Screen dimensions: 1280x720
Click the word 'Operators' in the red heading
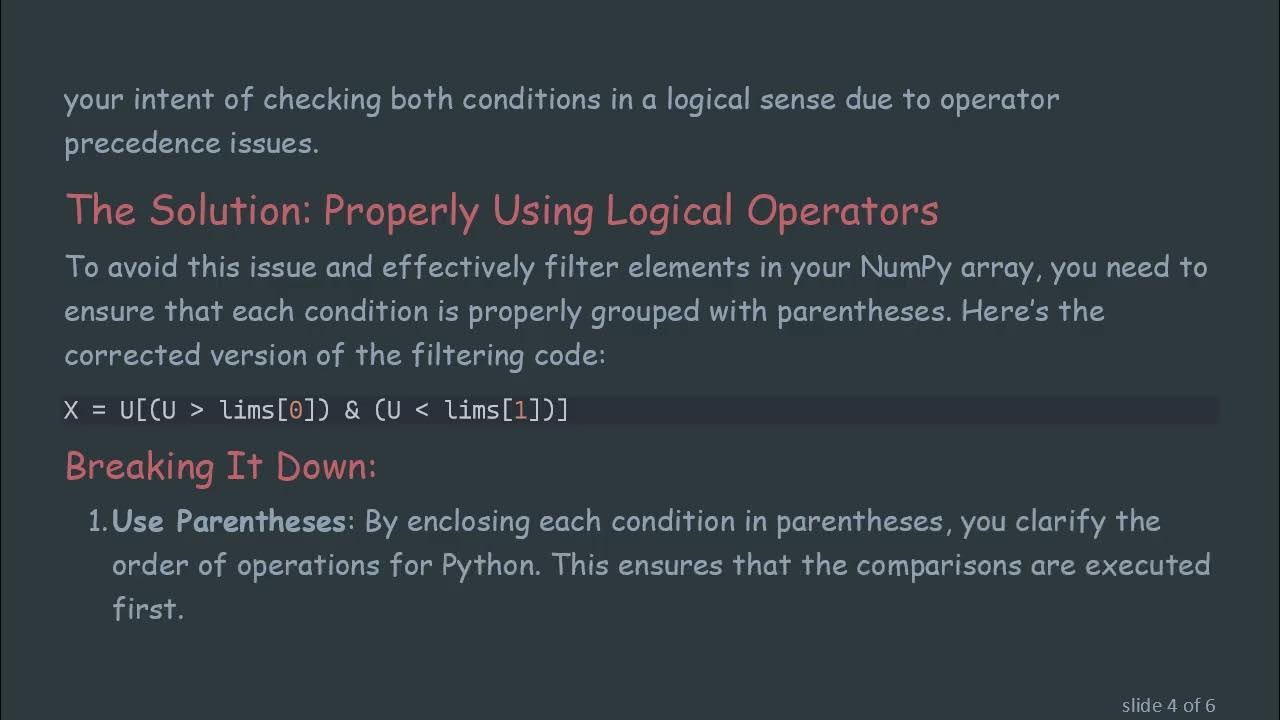[842, 211]
